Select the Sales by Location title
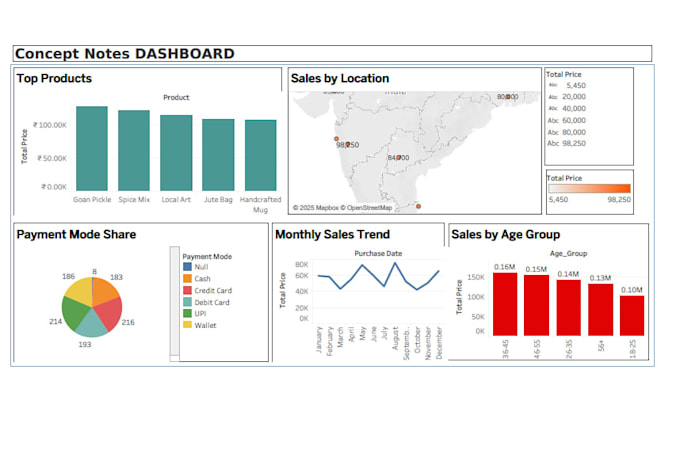 (x=340, y=78)
